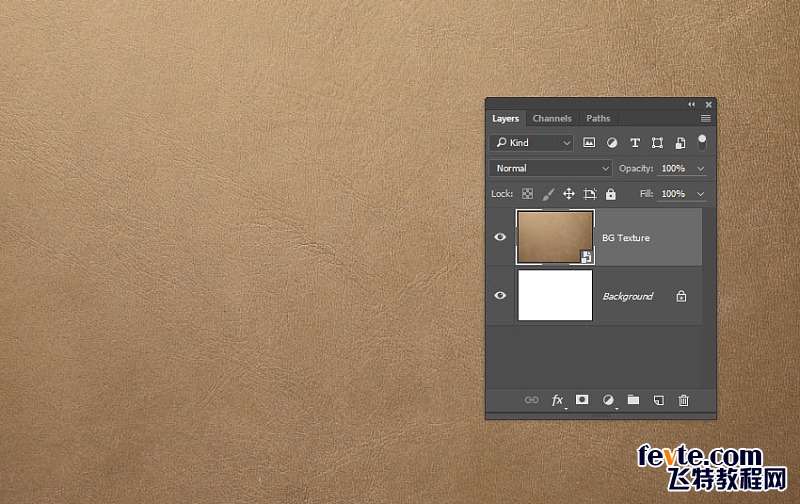Image resolution: width=800 pixels, height=504 pixels.
Task: Toggle layer filtering switch on or off
Action: click(x=702, y=143)
